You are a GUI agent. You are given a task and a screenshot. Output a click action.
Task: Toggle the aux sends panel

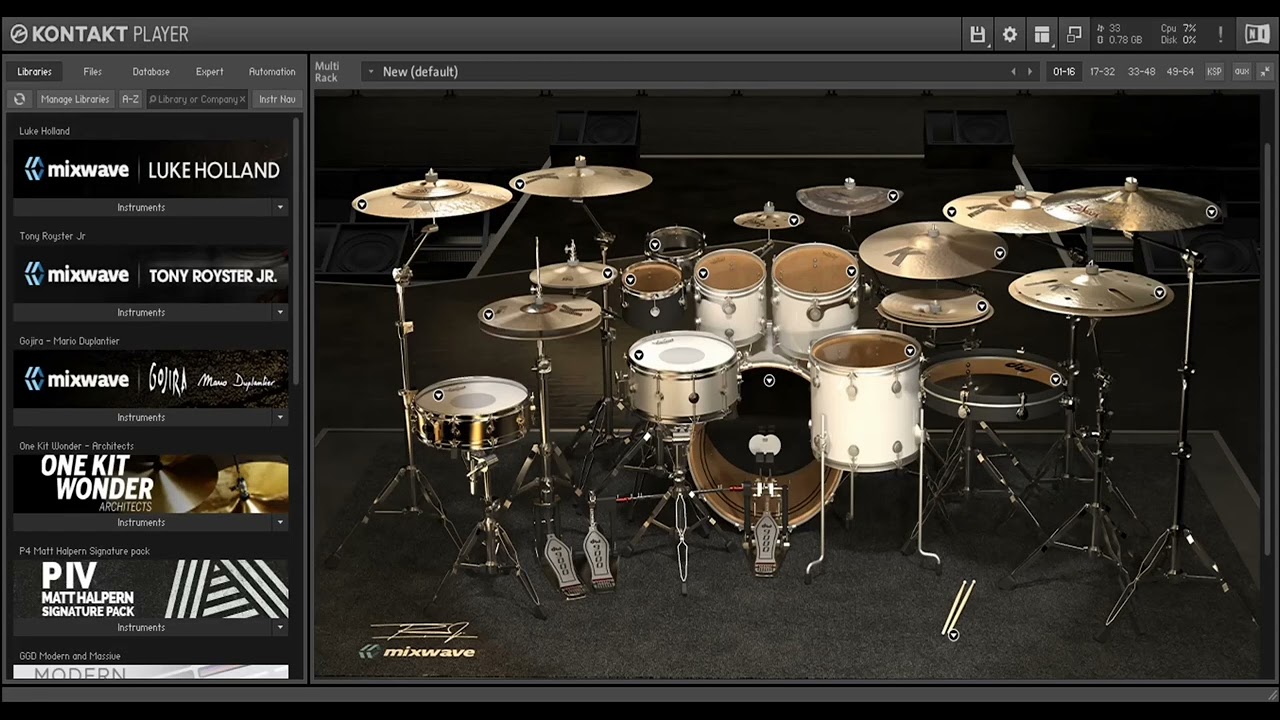pyautogui.click(x=1241, y=71)
